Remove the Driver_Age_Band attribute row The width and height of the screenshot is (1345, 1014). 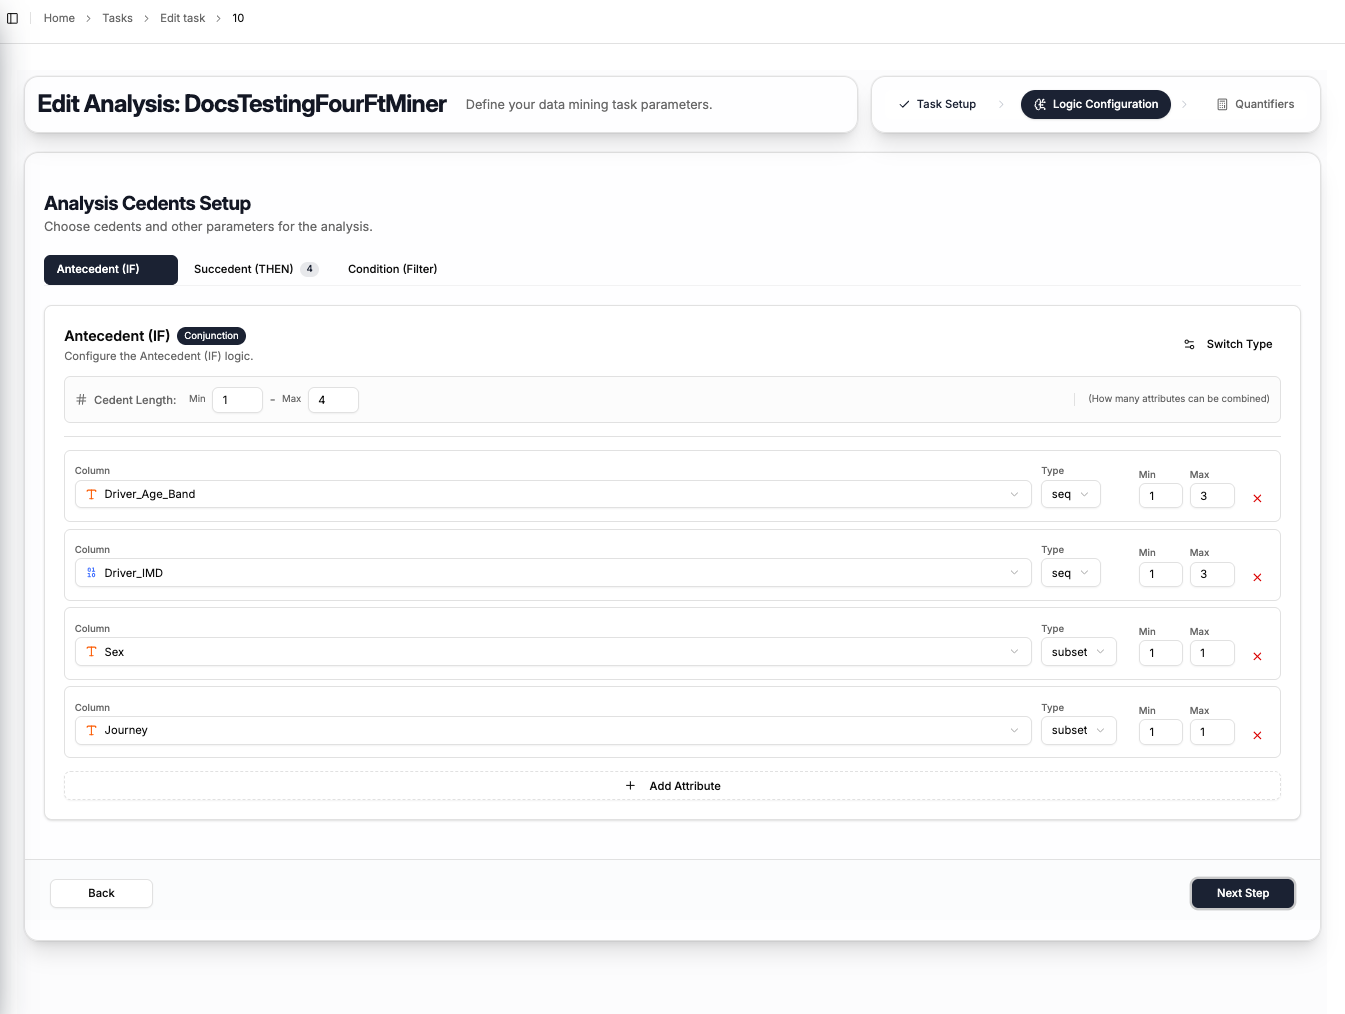tap(1257, 498)
